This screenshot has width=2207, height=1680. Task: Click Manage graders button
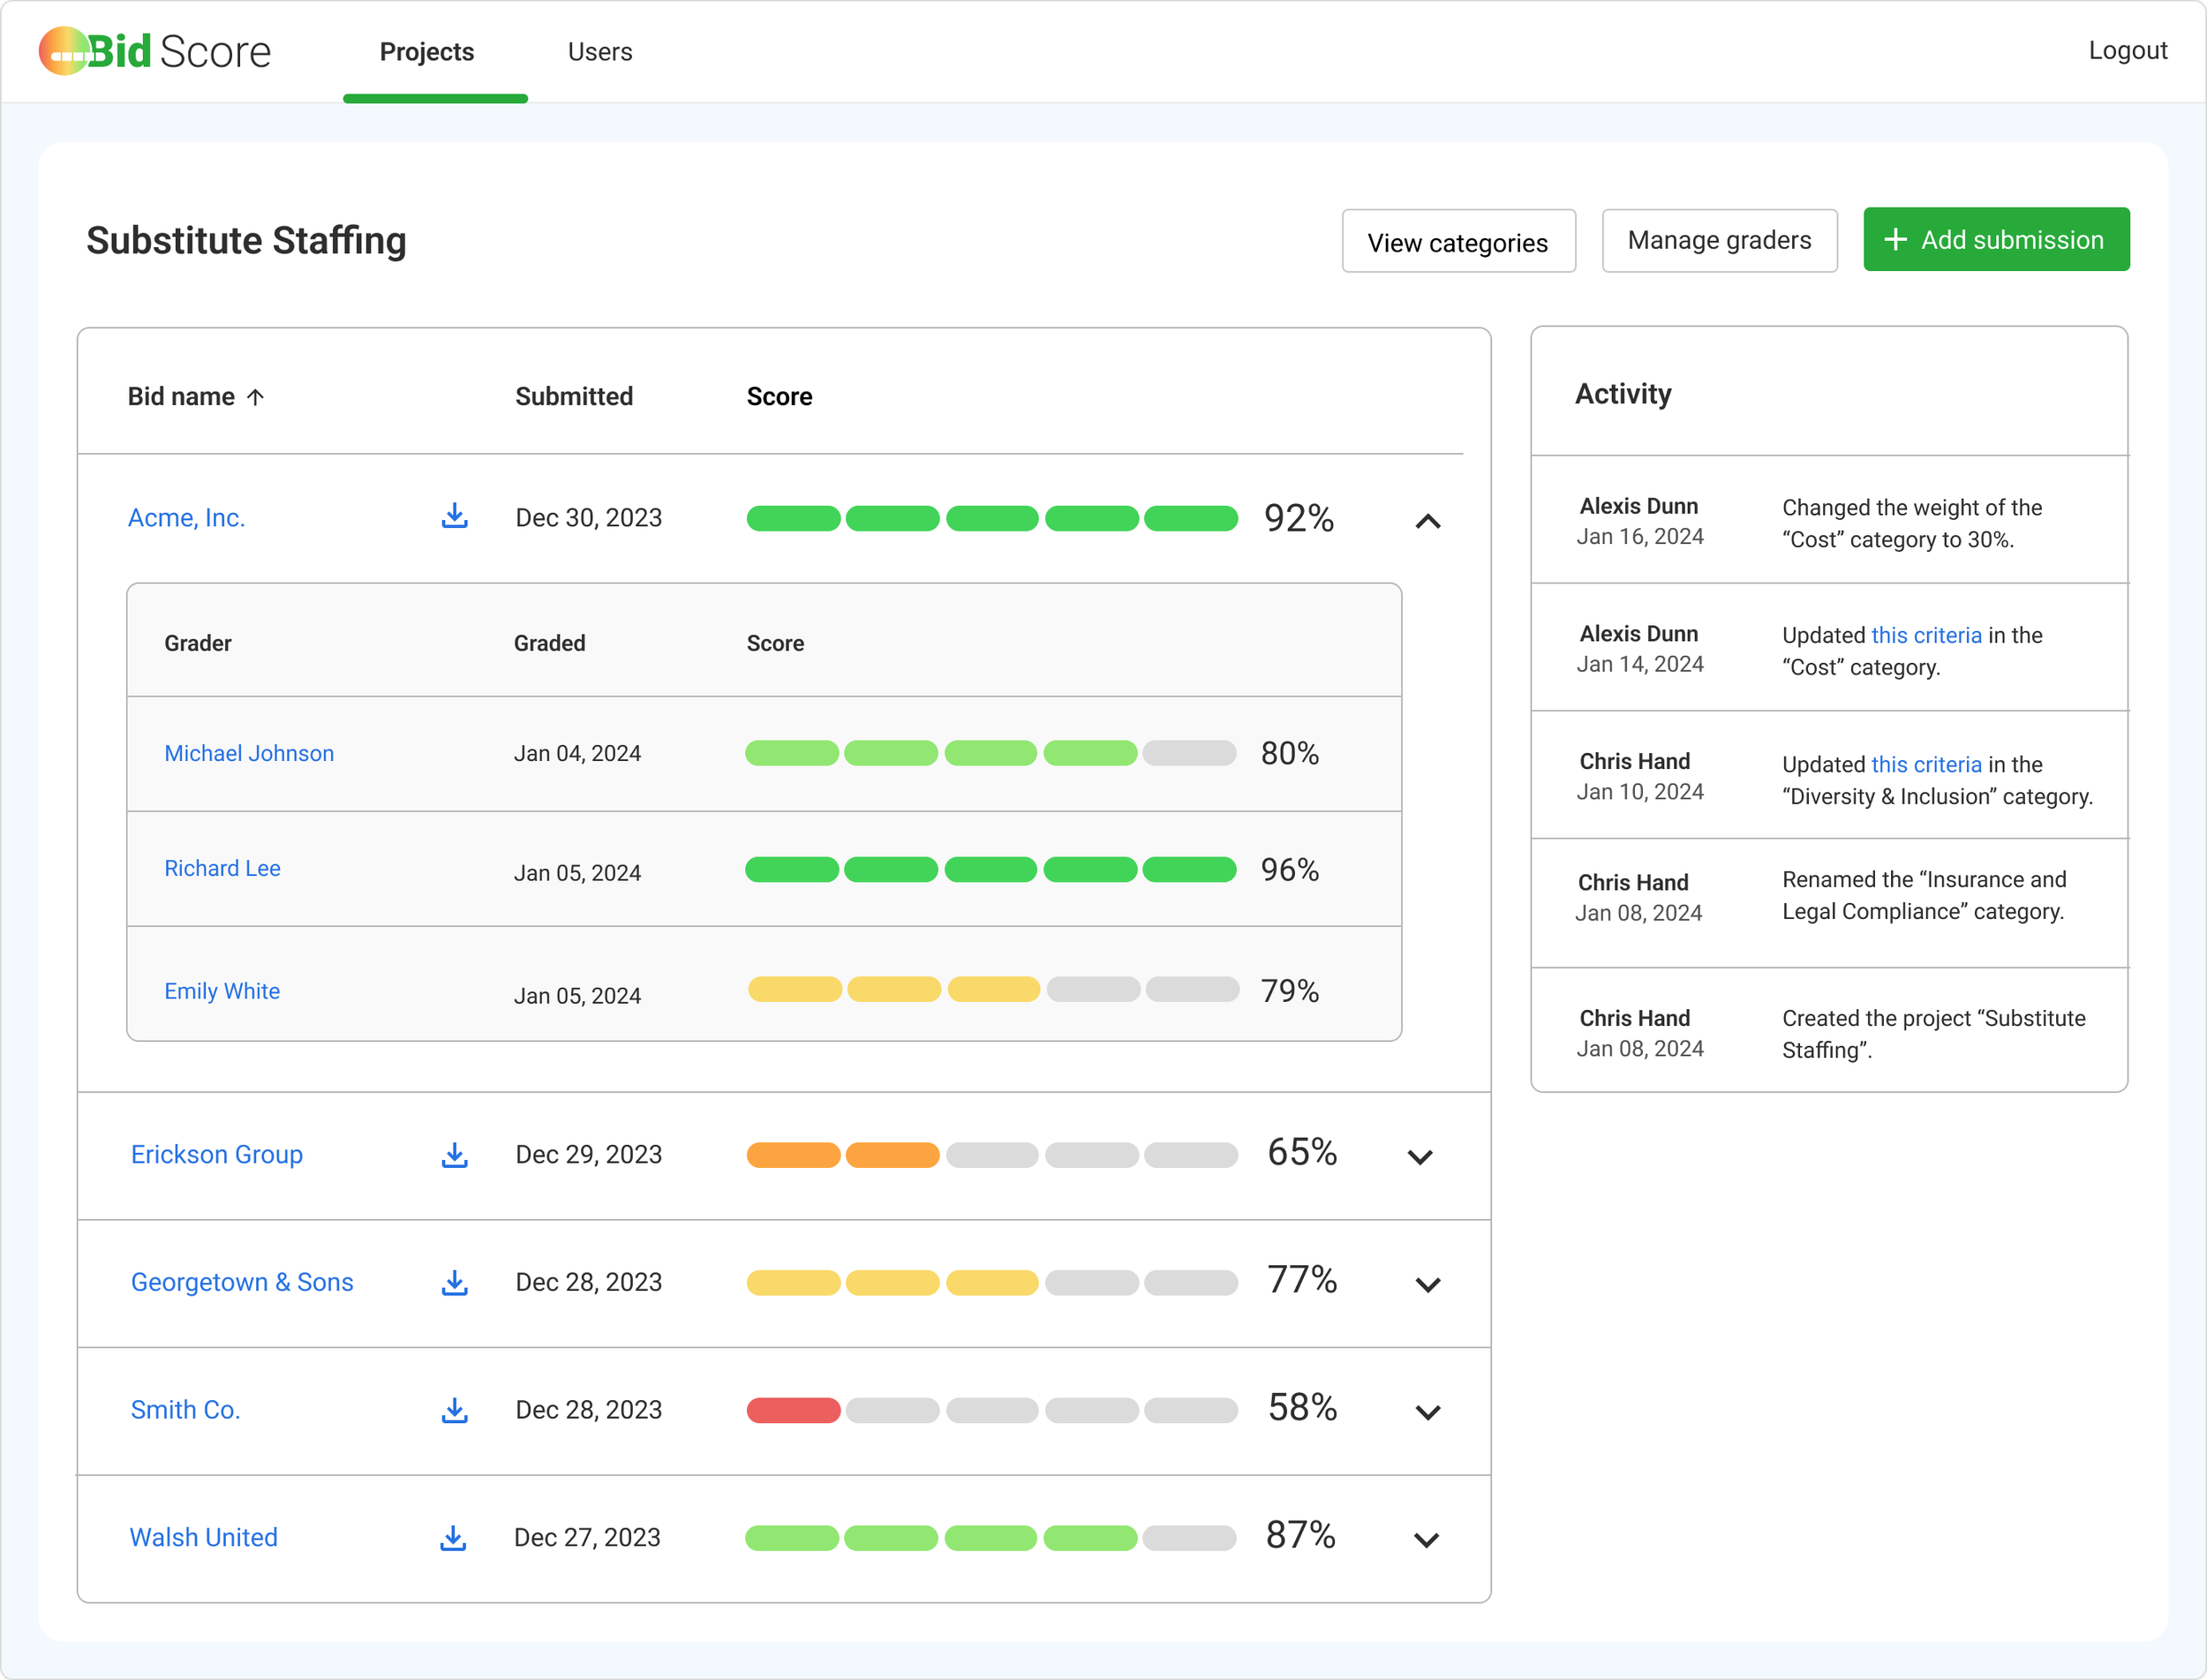point(1719,240)
